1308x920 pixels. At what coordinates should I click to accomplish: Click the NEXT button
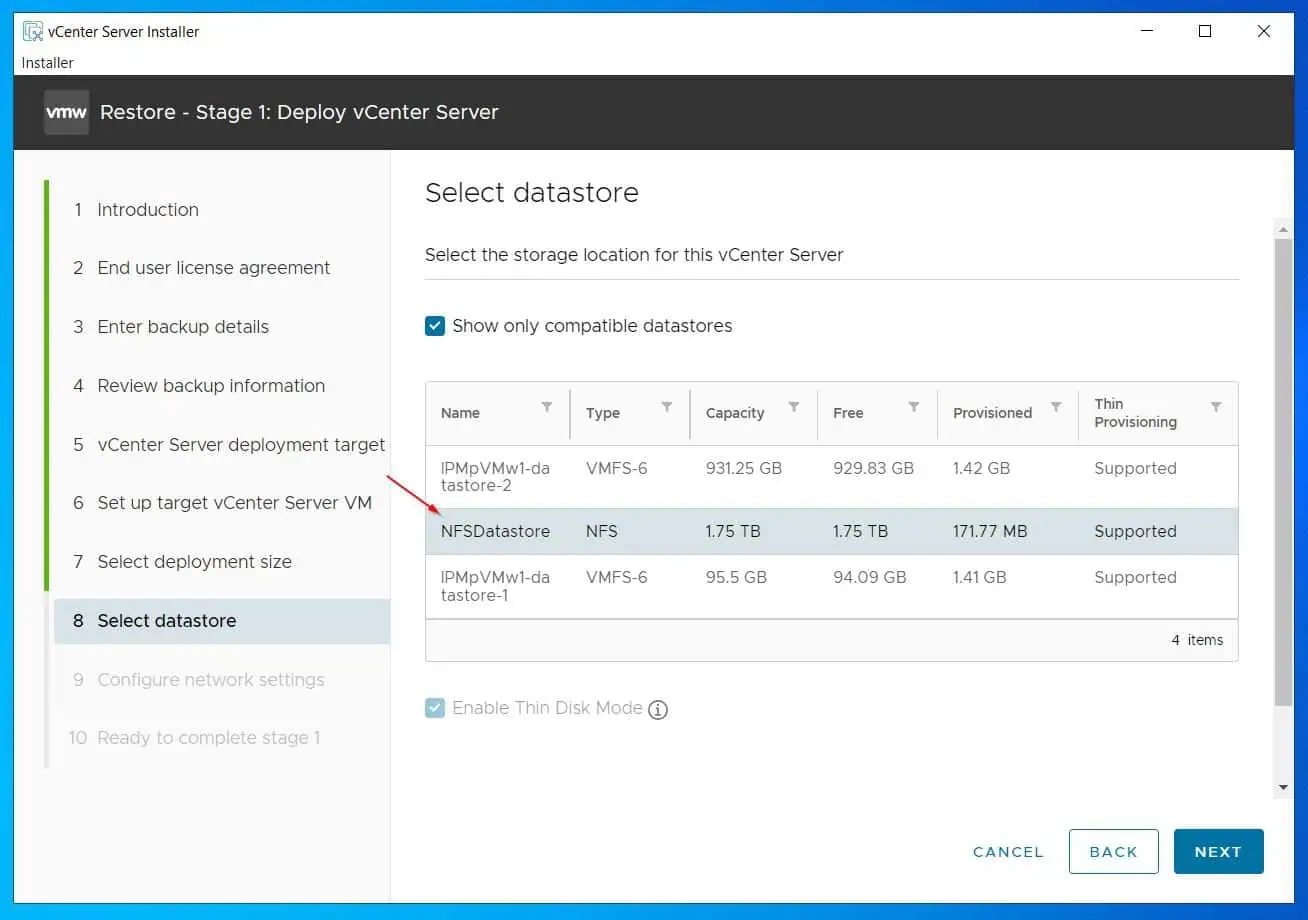(x=1218, y=852)
